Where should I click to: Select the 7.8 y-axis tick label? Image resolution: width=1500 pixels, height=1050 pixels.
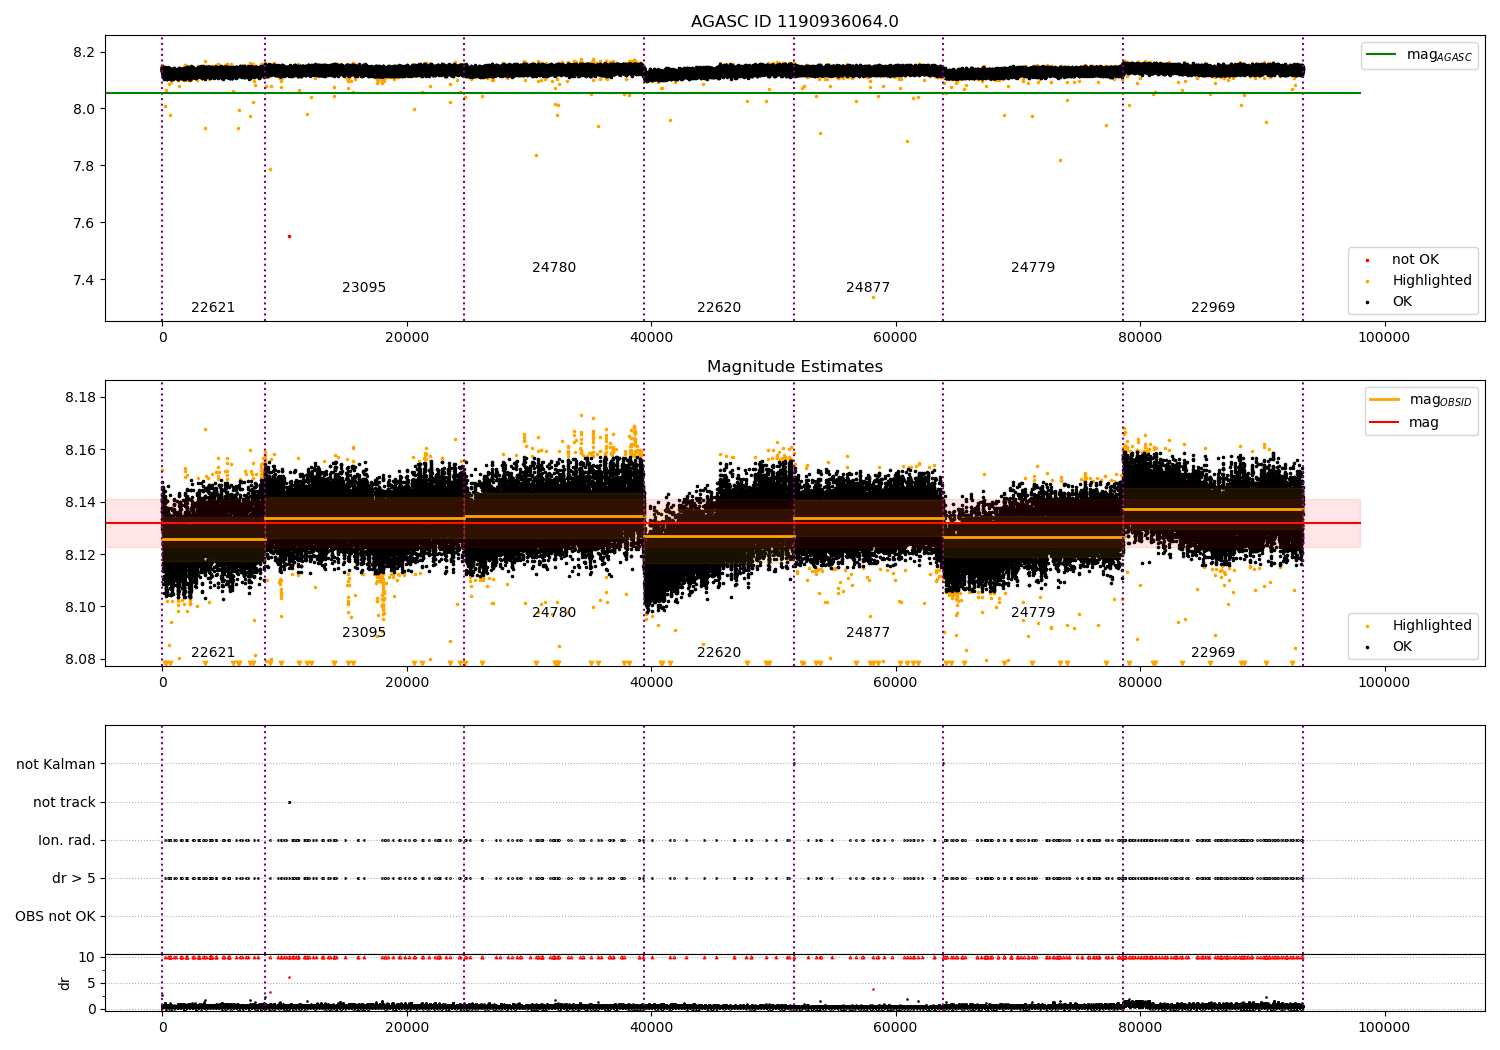[x=85, y=166]
